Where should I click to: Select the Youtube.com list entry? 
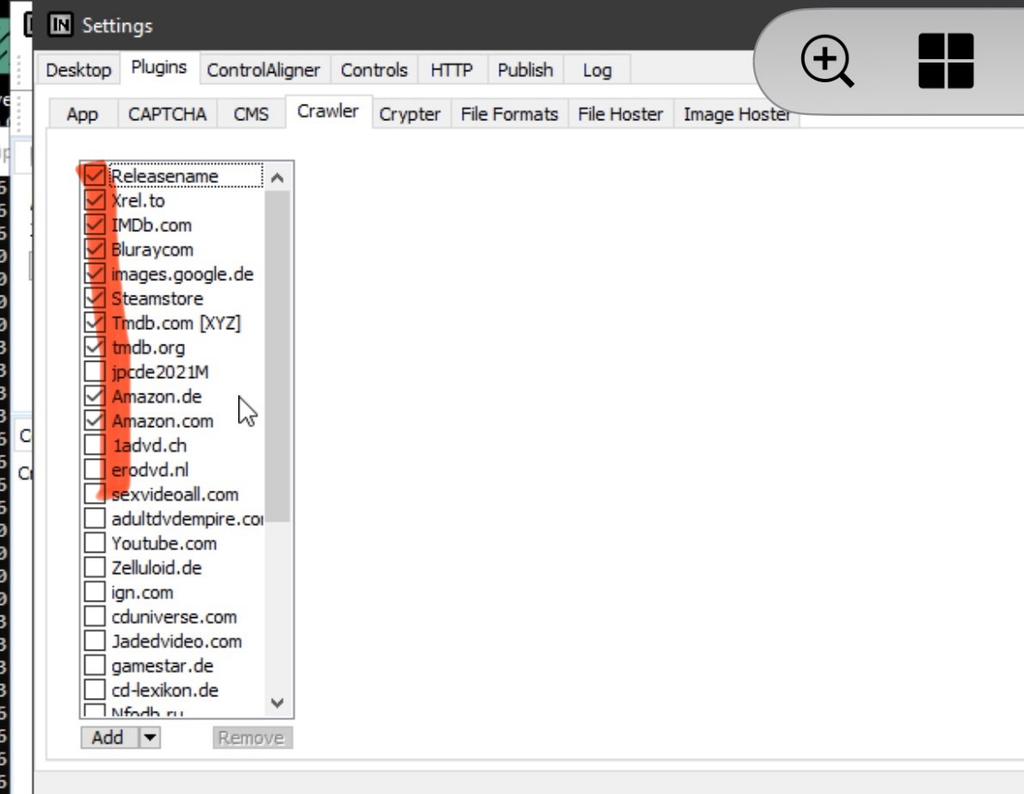pyautogui.click(x=164, y=543)
